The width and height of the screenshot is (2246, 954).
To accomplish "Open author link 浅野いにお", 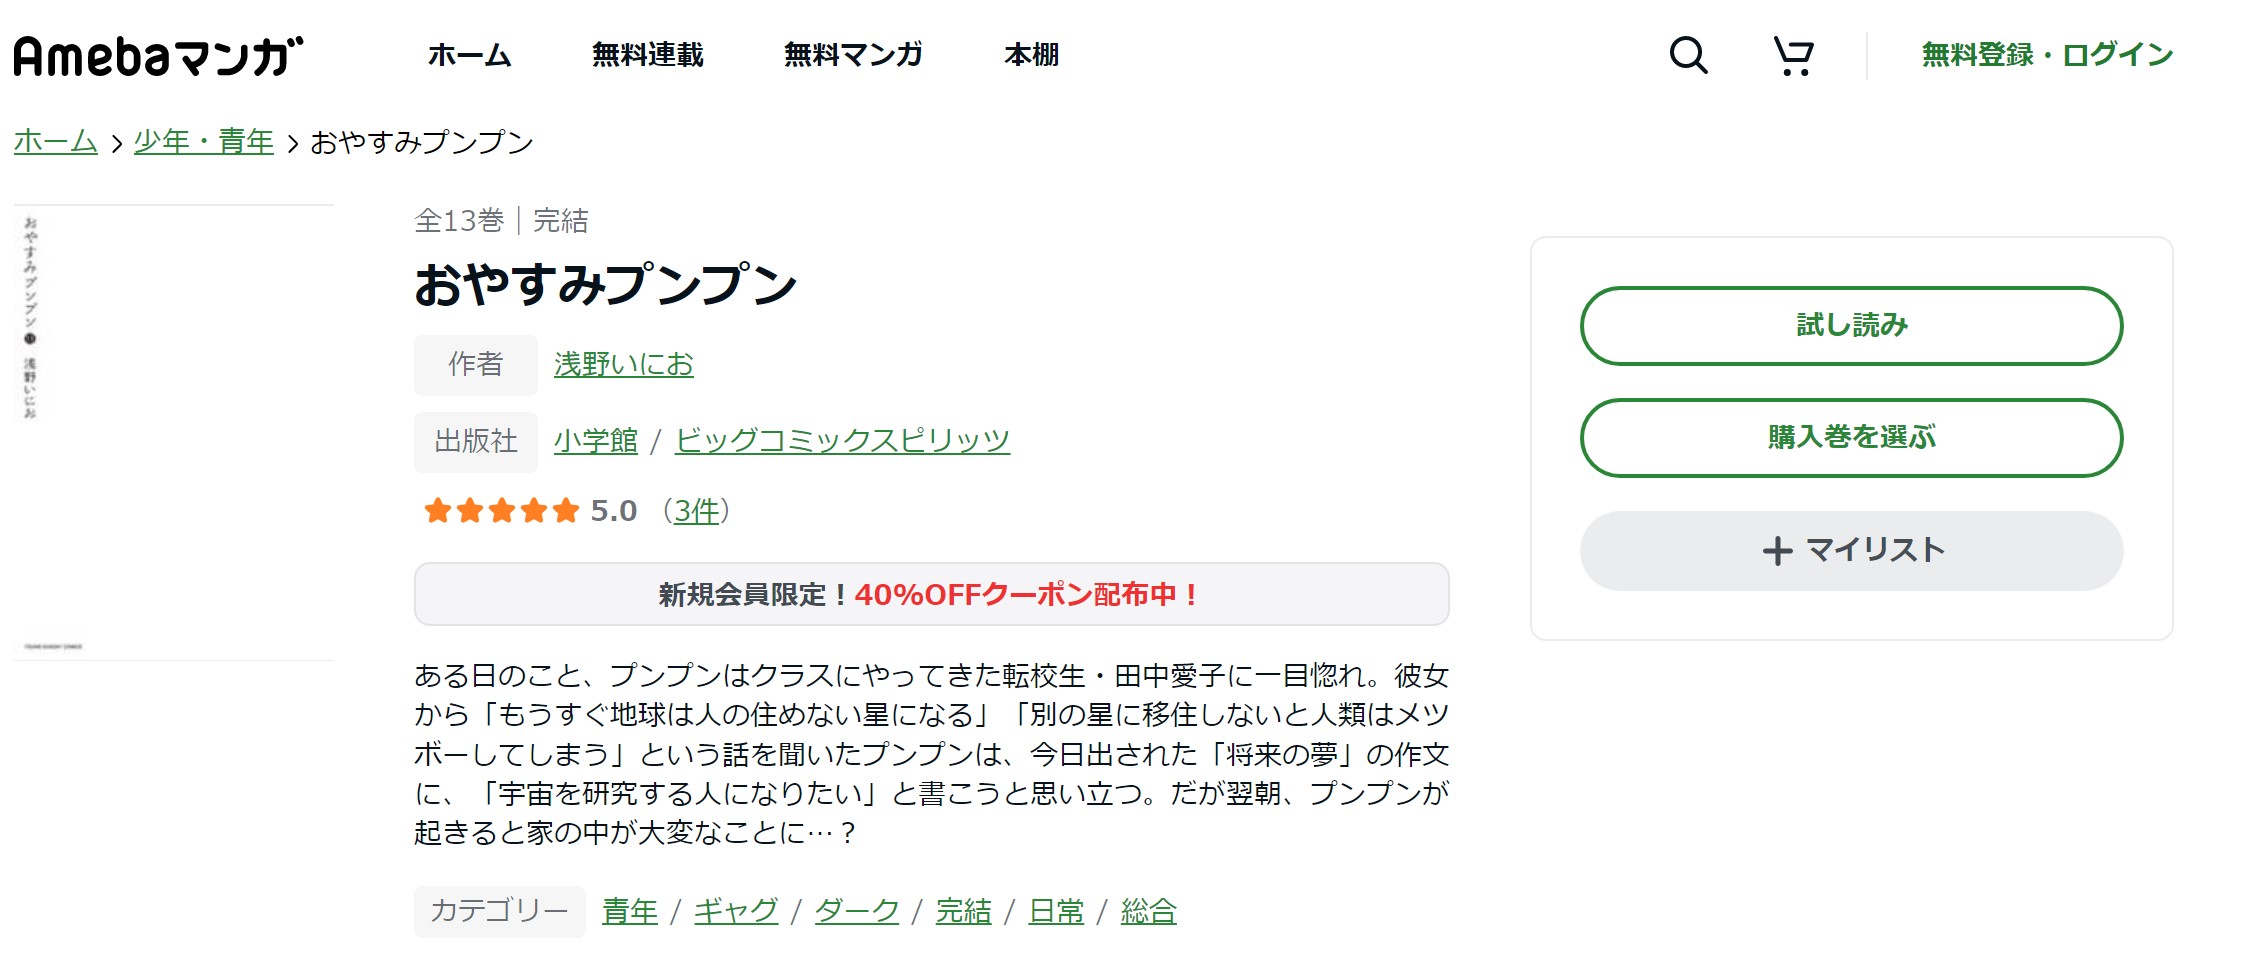I will tap(624, 365).
